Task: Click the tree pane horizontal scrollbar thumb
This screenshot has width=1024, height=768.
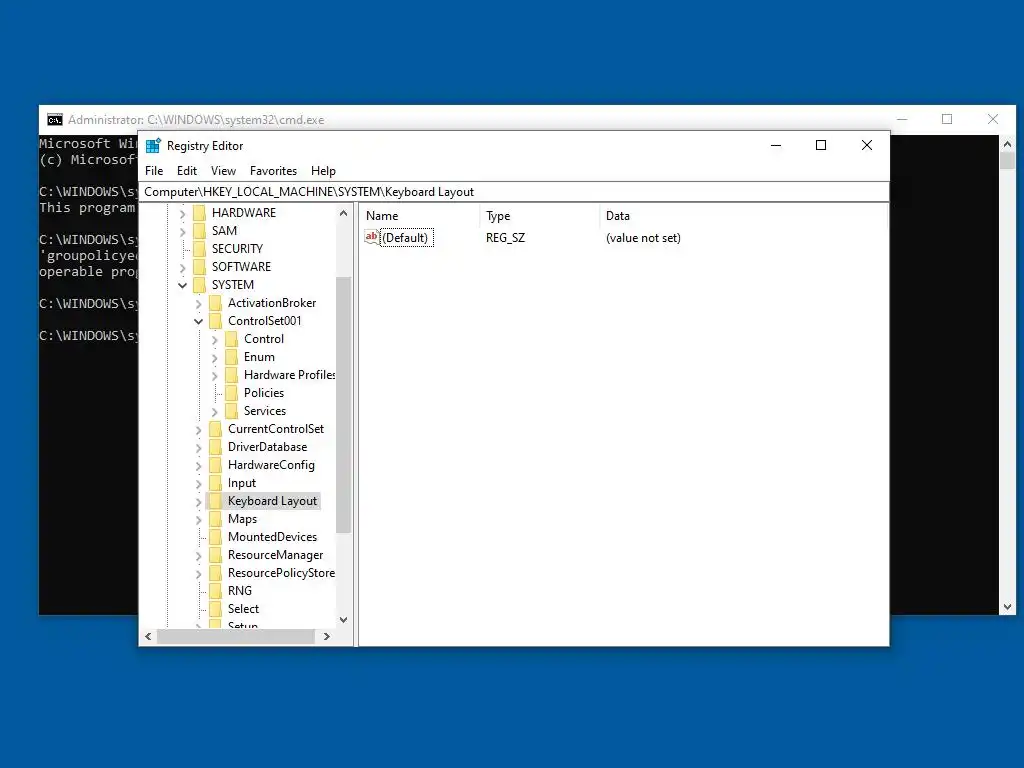Action: [x=236, y=636]
